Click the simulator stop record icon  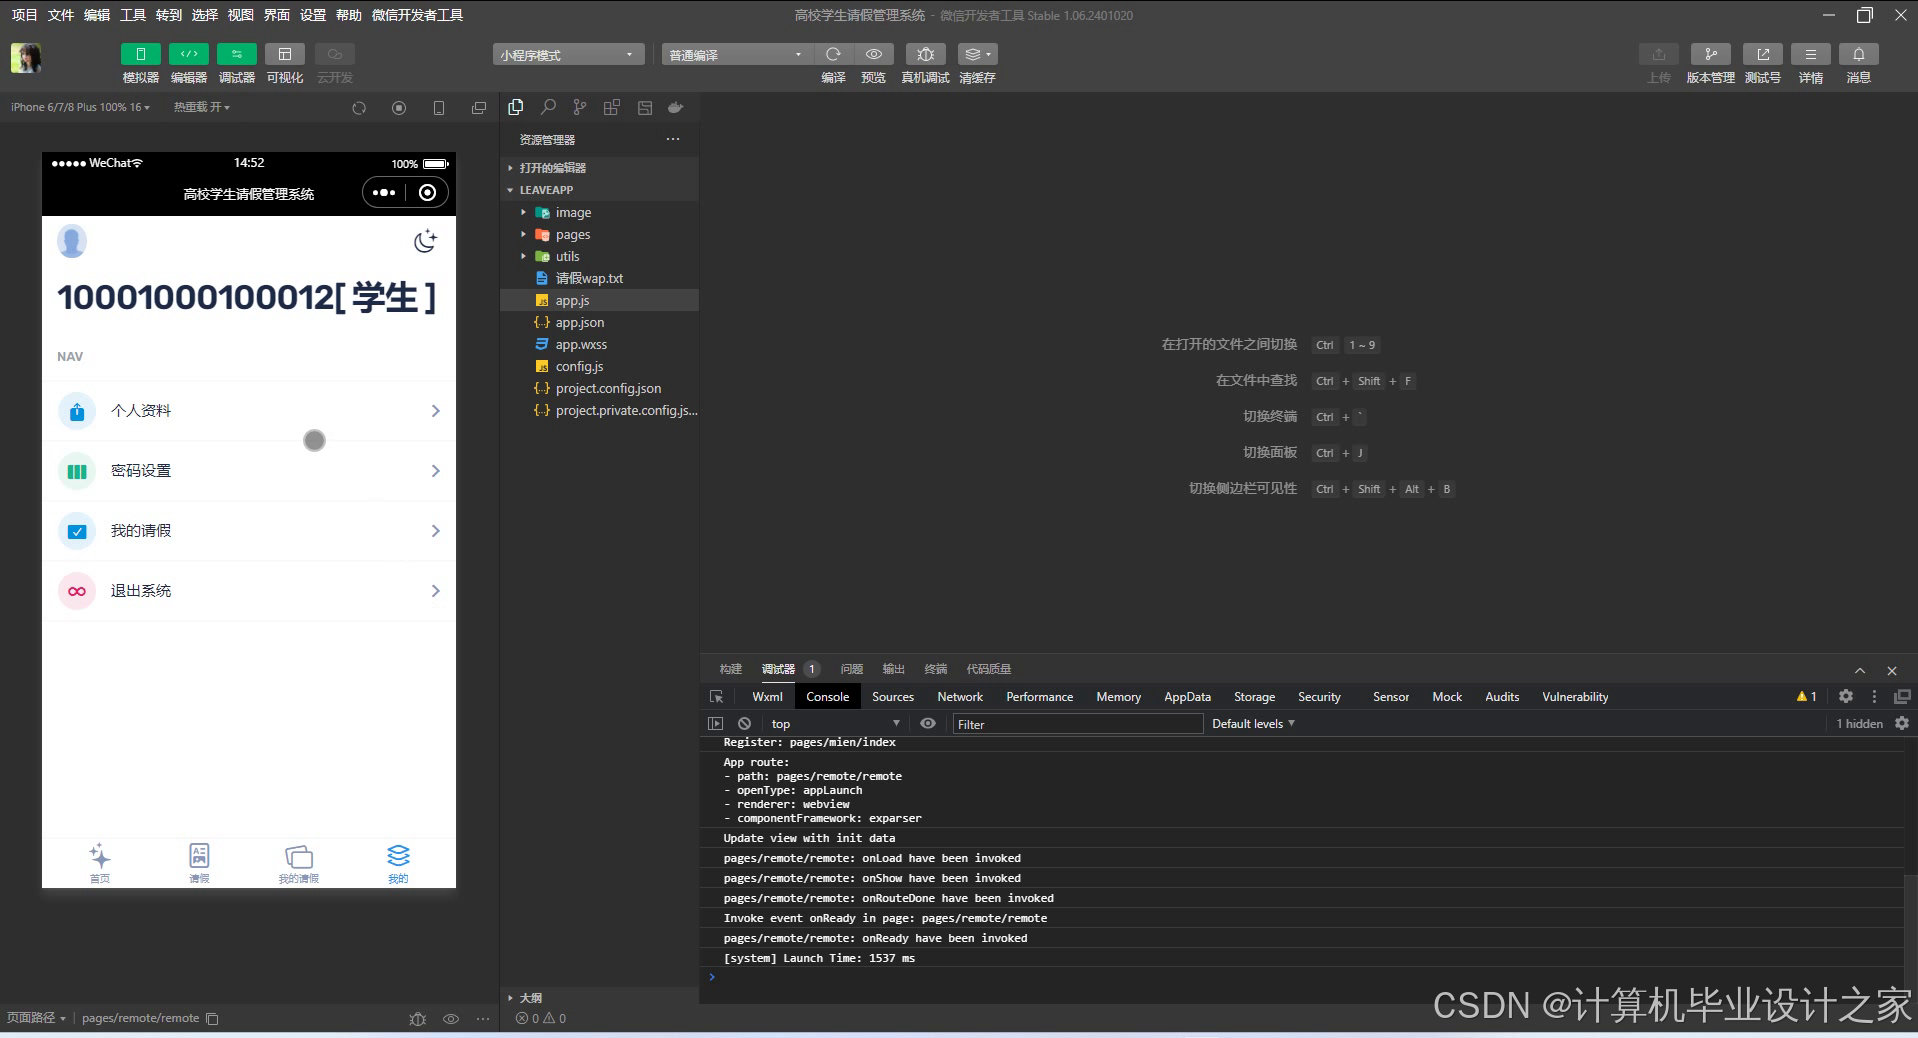pos(399,108)
